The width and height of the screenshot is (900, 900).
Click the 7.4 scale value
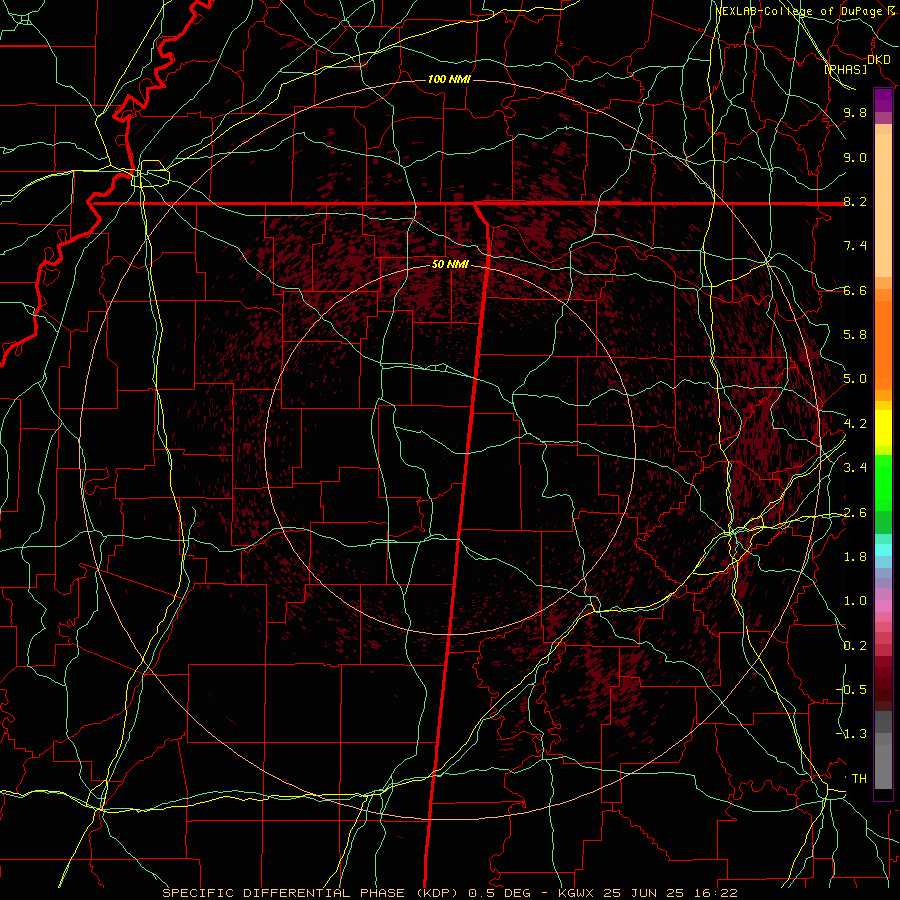click(x=855, y=246)
